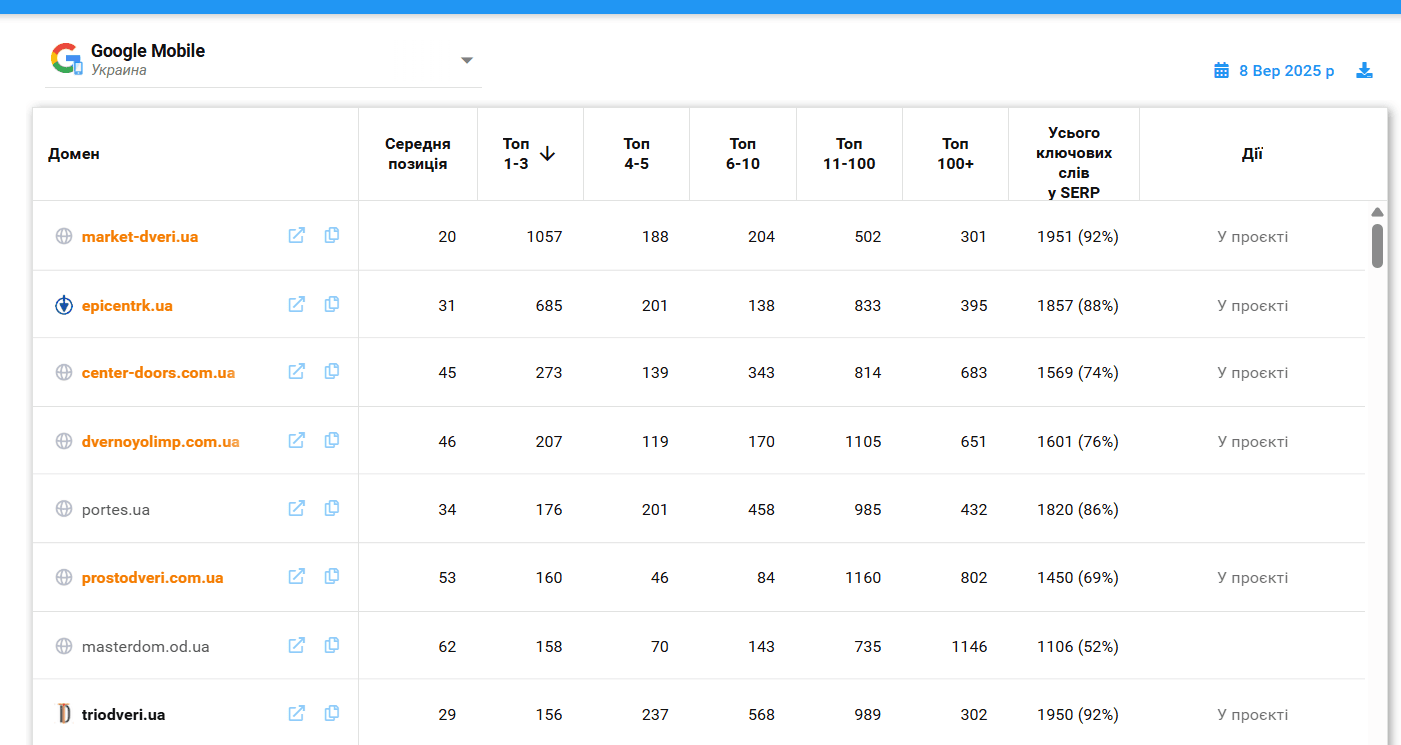Open the center-doors.com.ua domain link
The width and height of the screenshot is (1401, 745).
pyautogui.click(x=158, y=373)
